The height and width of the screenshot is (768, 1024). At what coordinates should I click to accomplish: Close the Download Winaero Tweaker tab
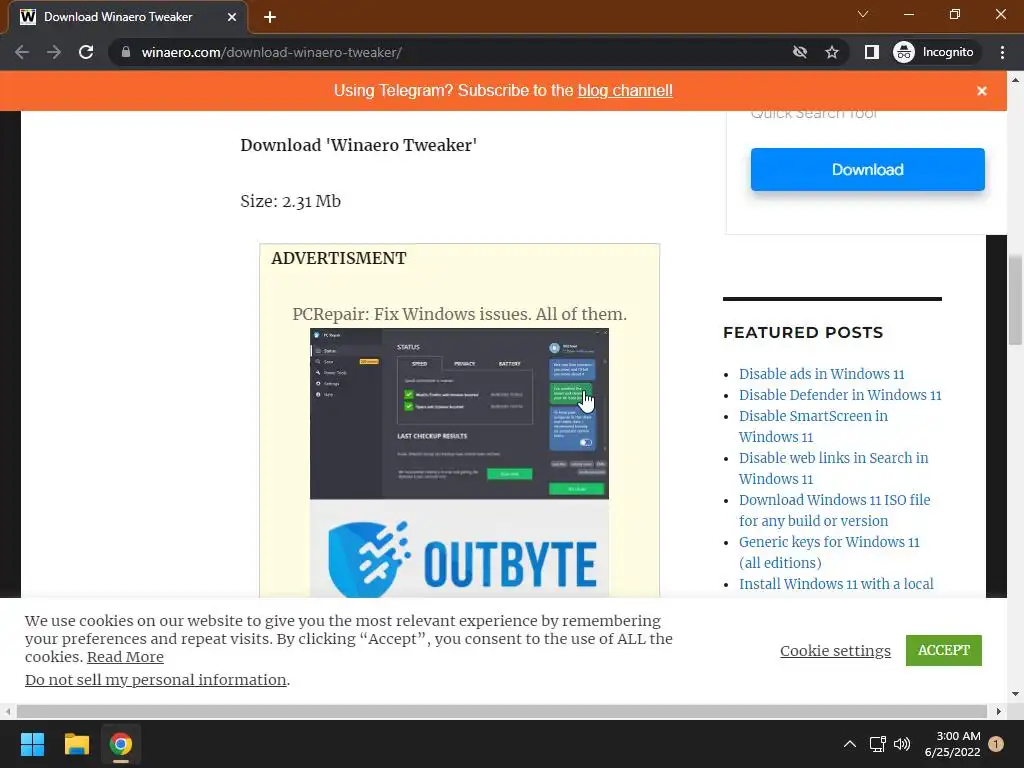click(x=232, y=17)
